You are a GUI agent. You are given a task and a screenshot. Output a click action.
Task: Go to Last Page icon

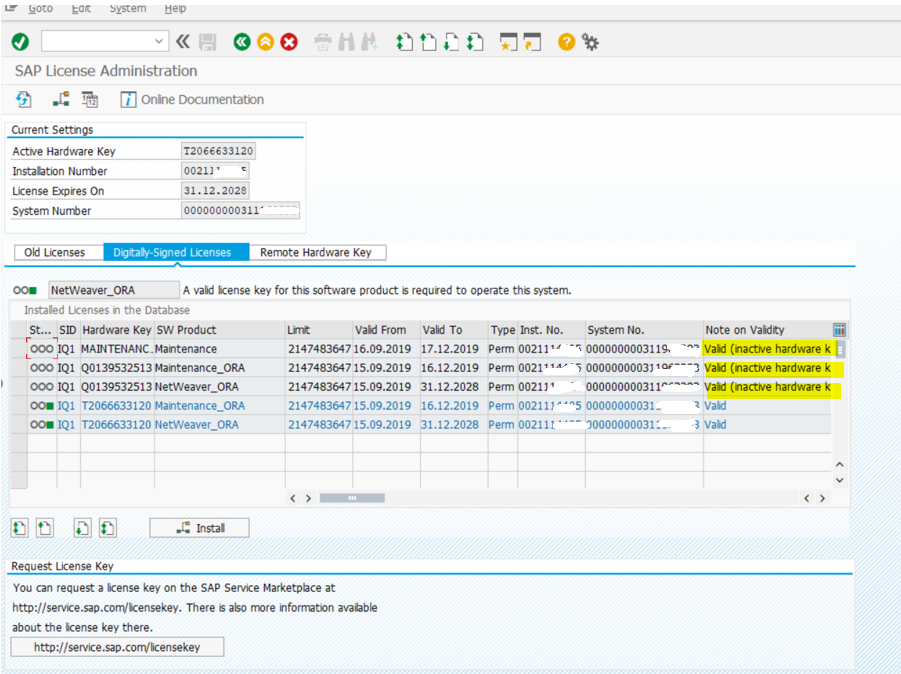pos(475,42)
